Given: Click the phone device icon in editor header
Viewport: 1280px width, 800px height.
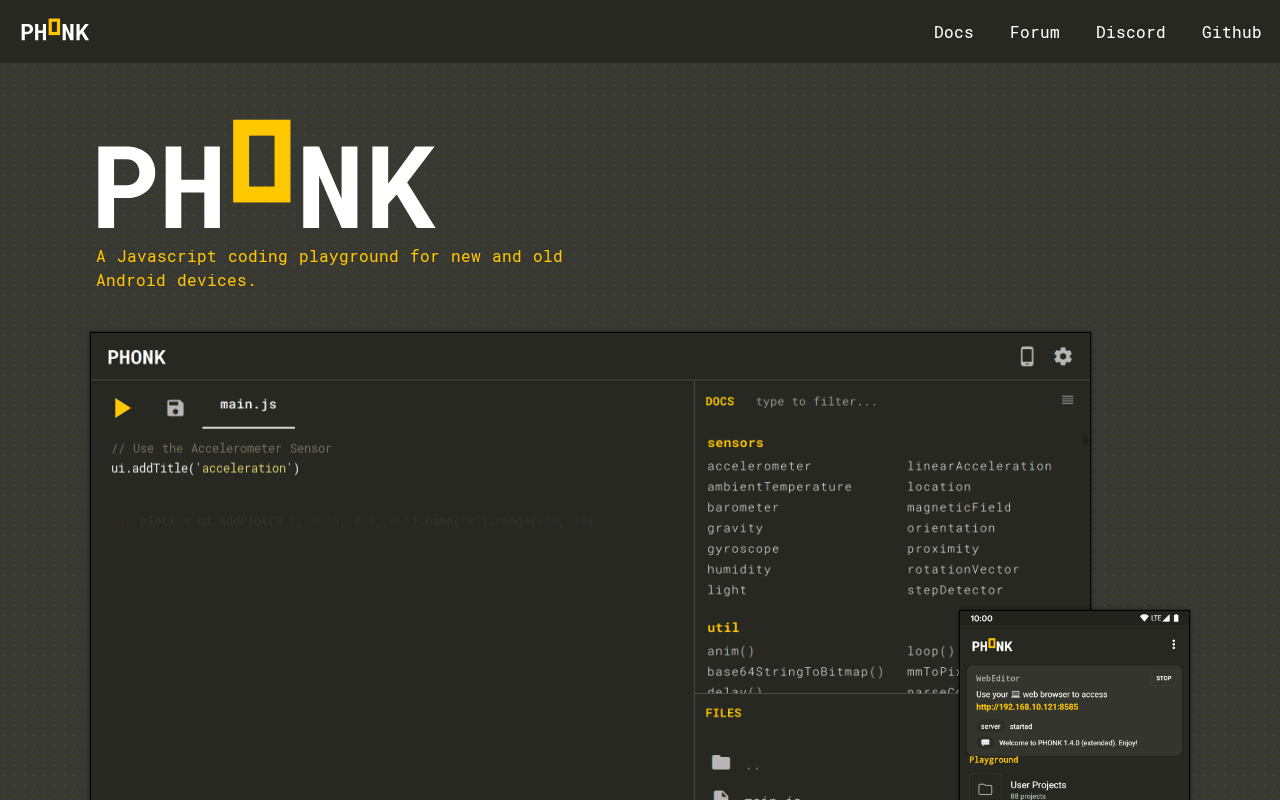Looking at the screenshot, I should tap(1027, 356).
